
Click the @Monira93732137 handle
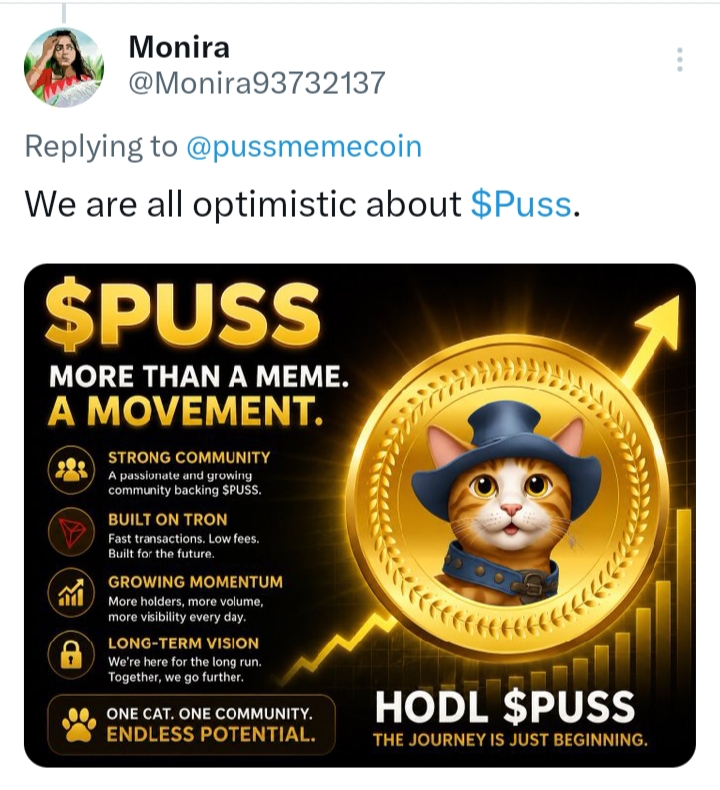click(x=257, y=83)
